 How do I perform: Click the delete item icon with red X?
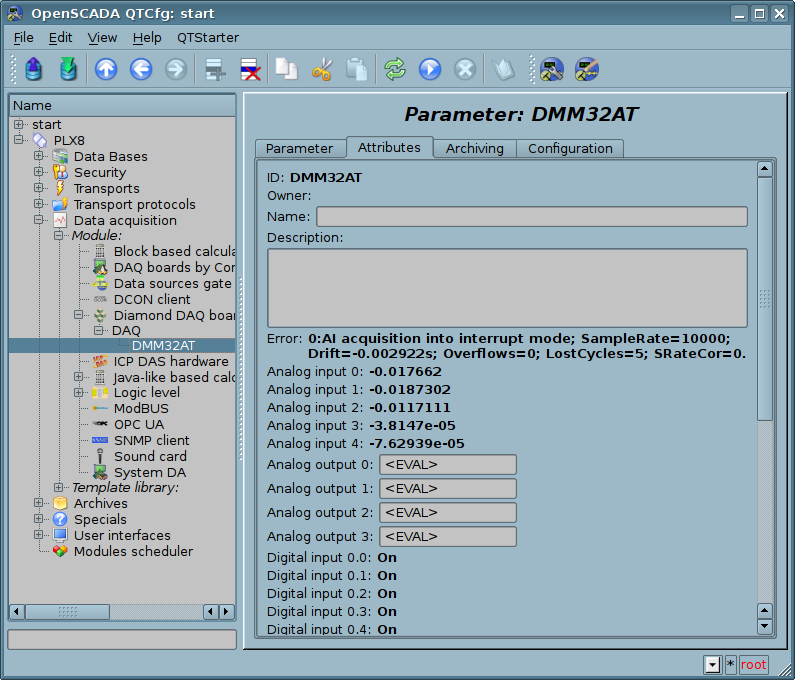click(249, 69)
